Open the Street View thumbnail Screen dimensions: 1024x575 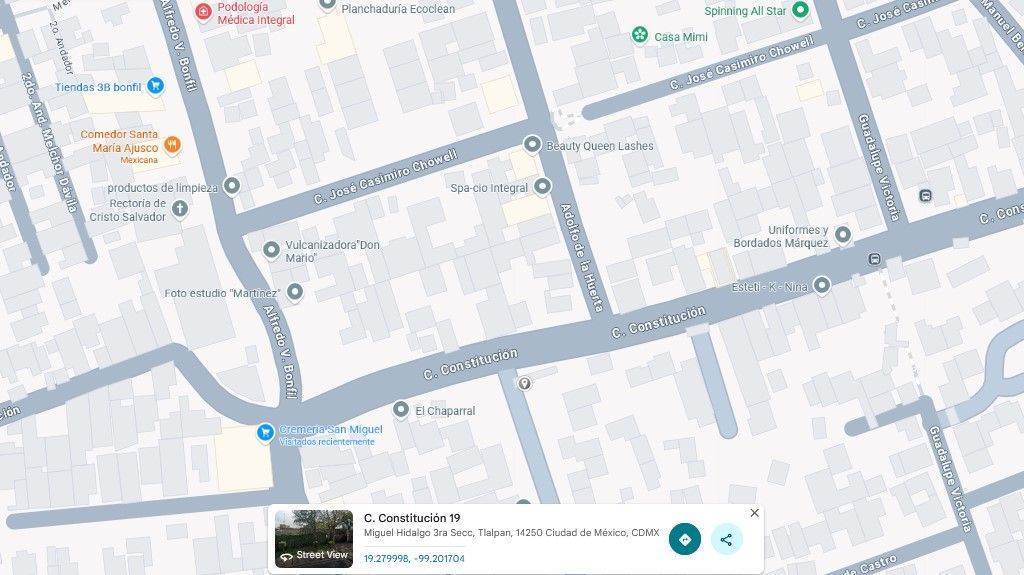314,539
